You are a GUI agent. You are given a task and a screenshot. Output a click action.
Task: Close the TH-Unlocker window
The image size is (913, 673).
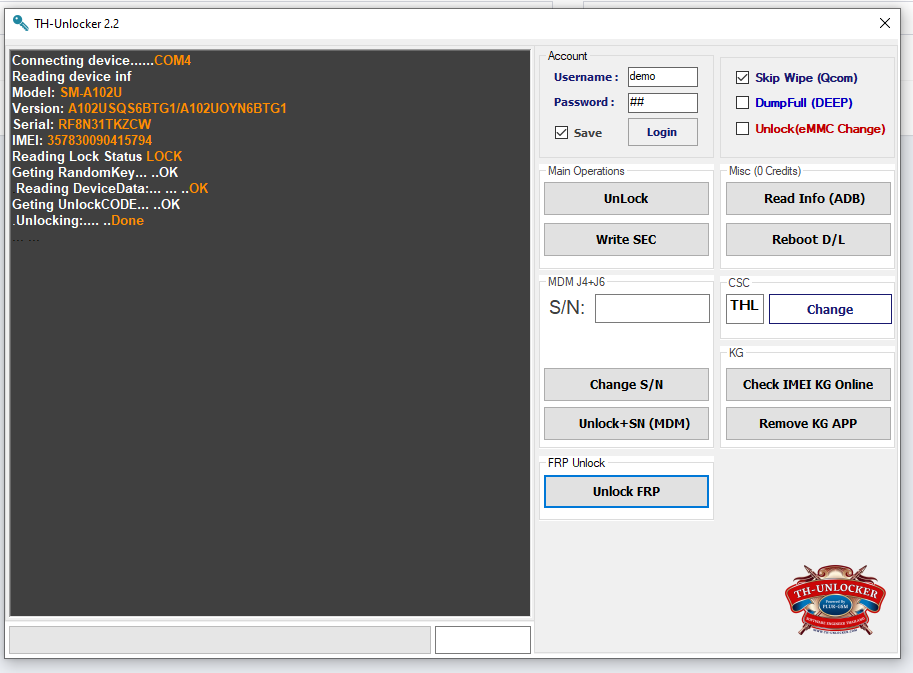tap(884, 23)
